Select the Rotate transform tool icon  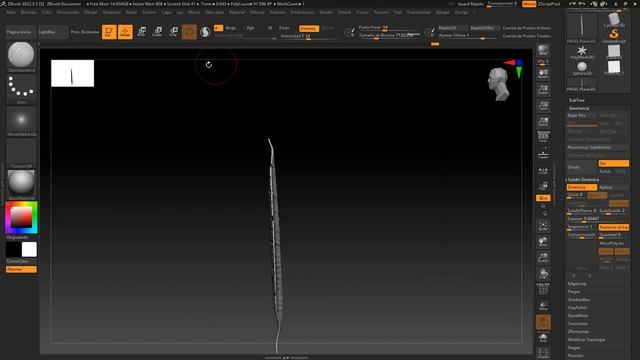(x=173, y=32)
